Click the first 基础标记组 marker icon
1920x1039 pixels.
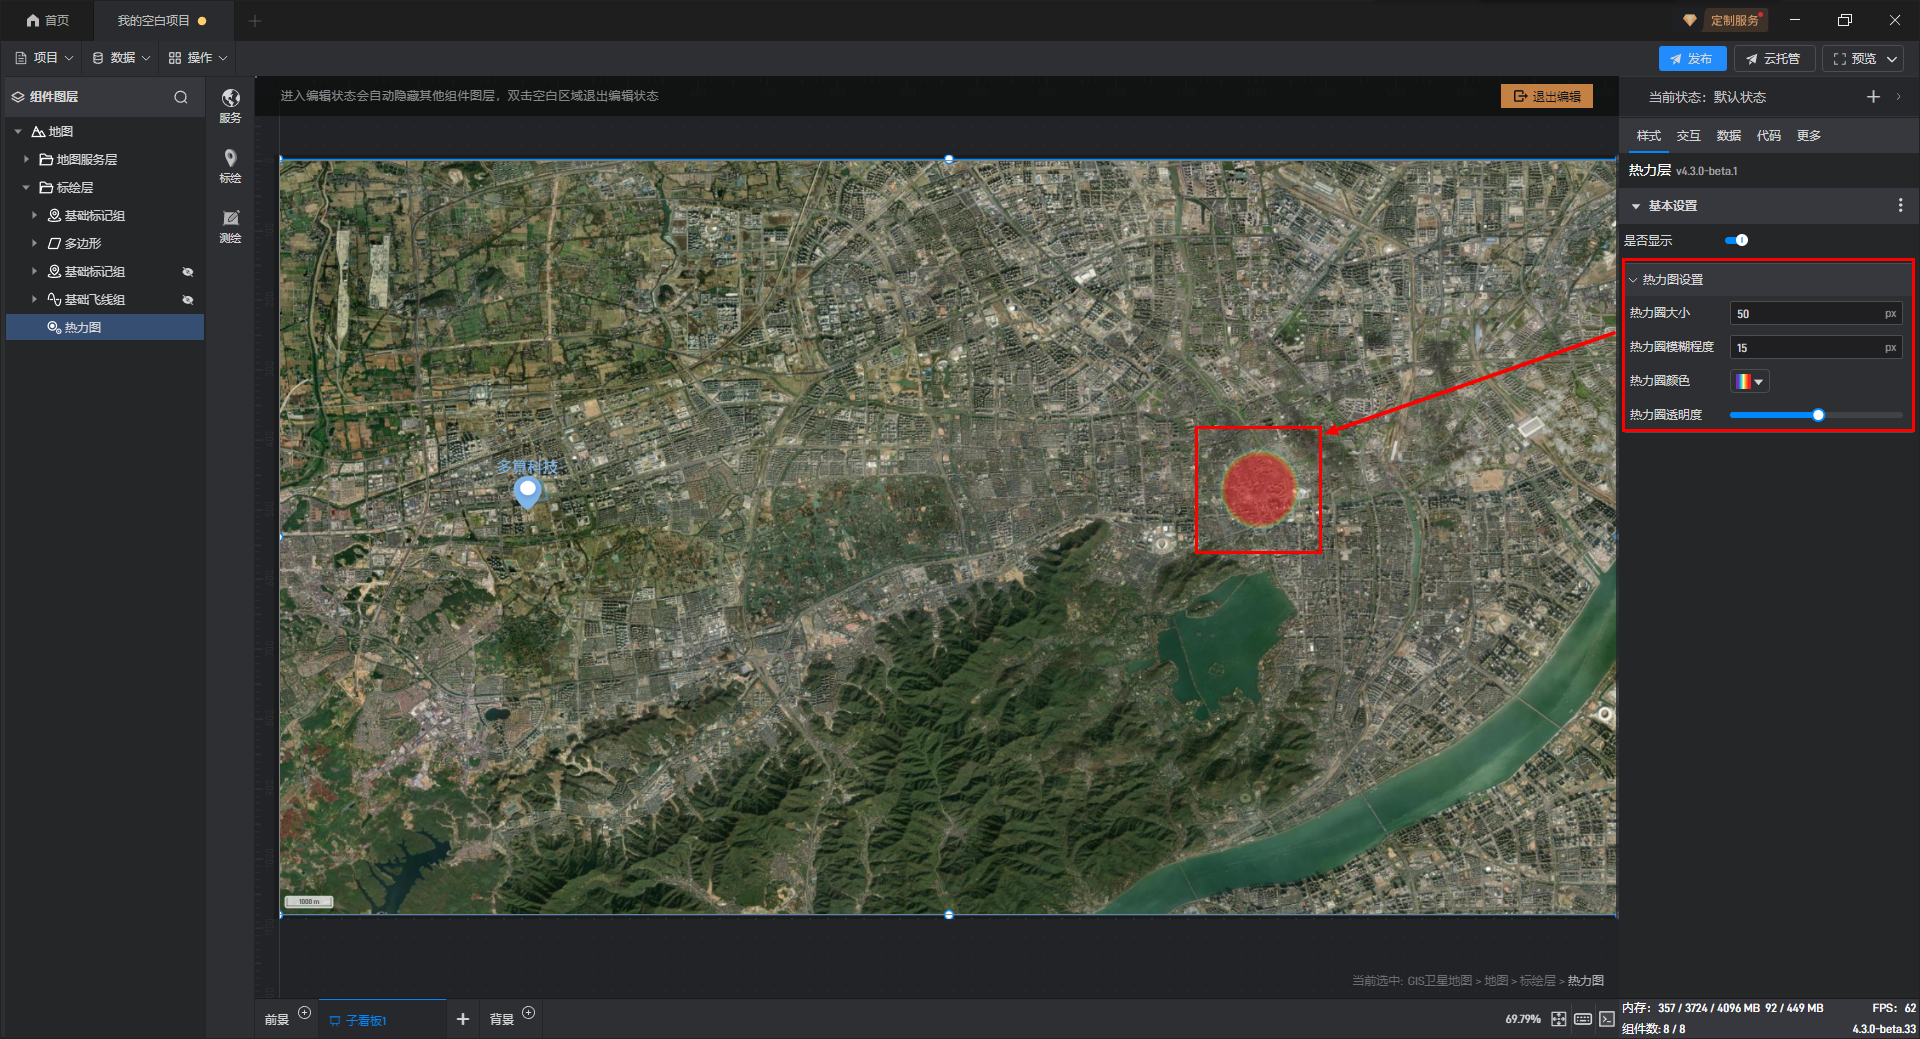coord(54,215)
